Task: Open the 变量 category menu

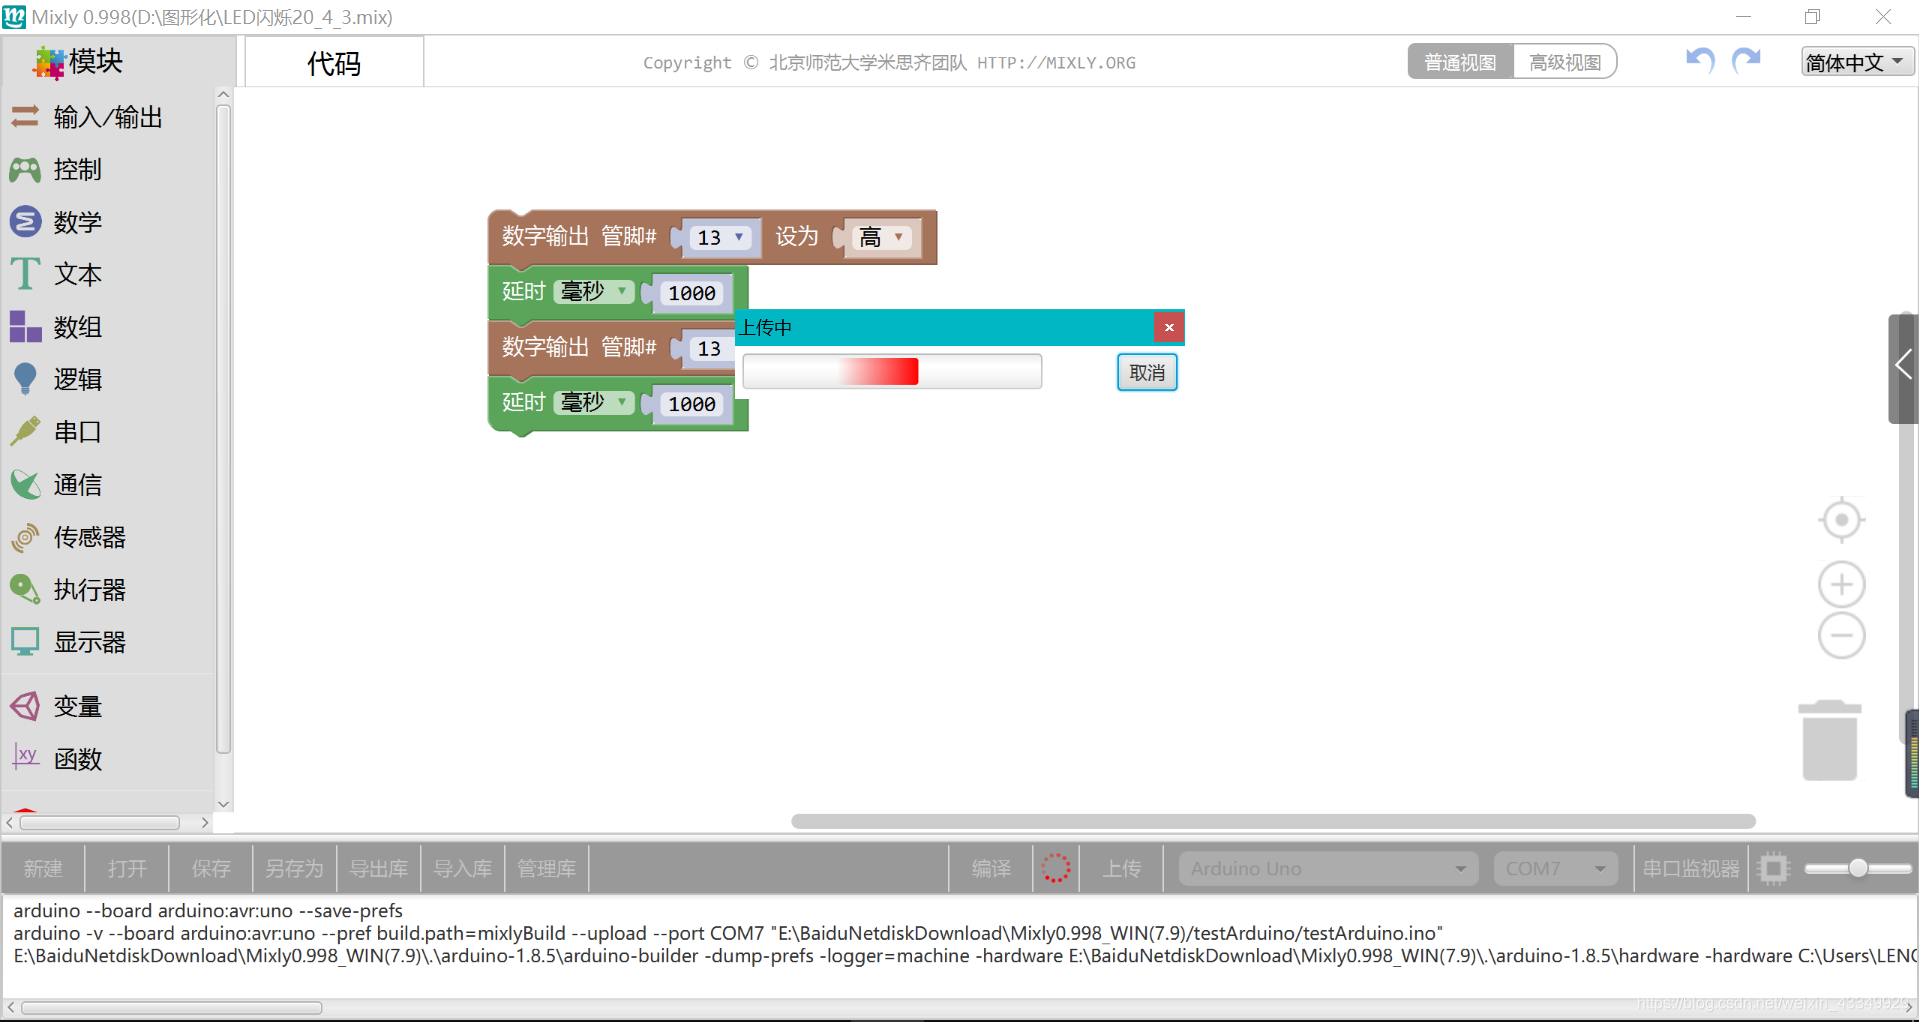Action: 78,706
